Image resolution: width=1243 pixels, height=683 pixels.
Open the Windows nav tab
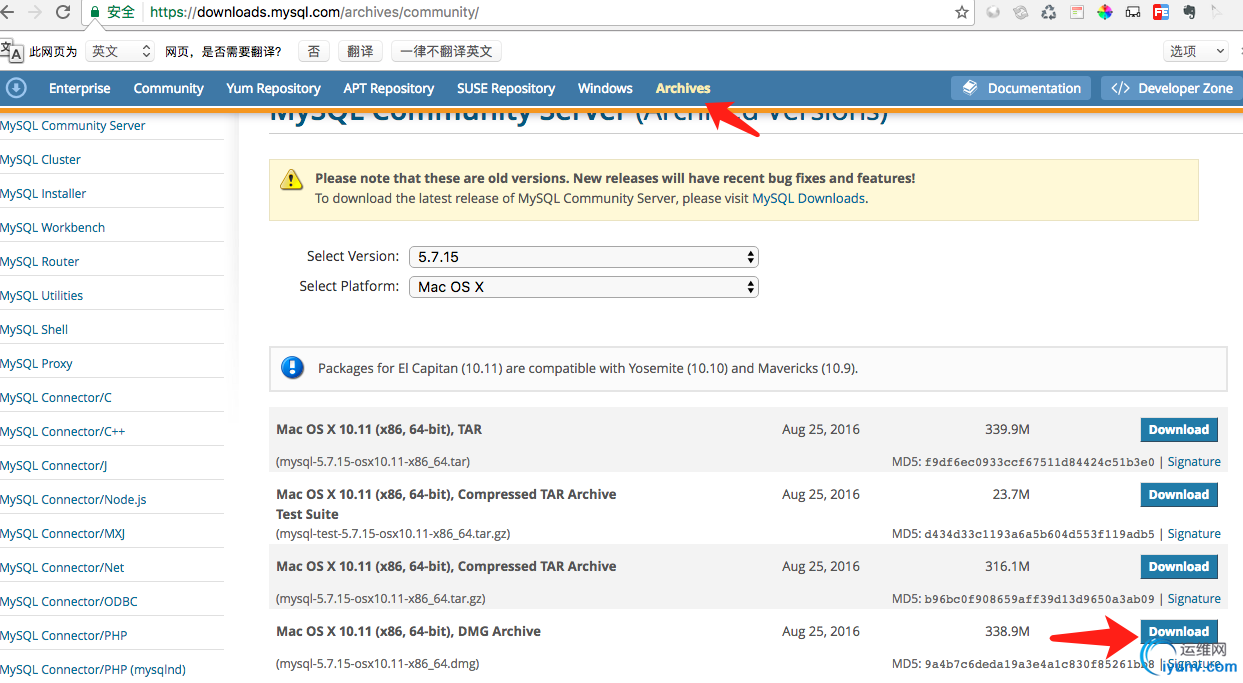coord(605,88)
